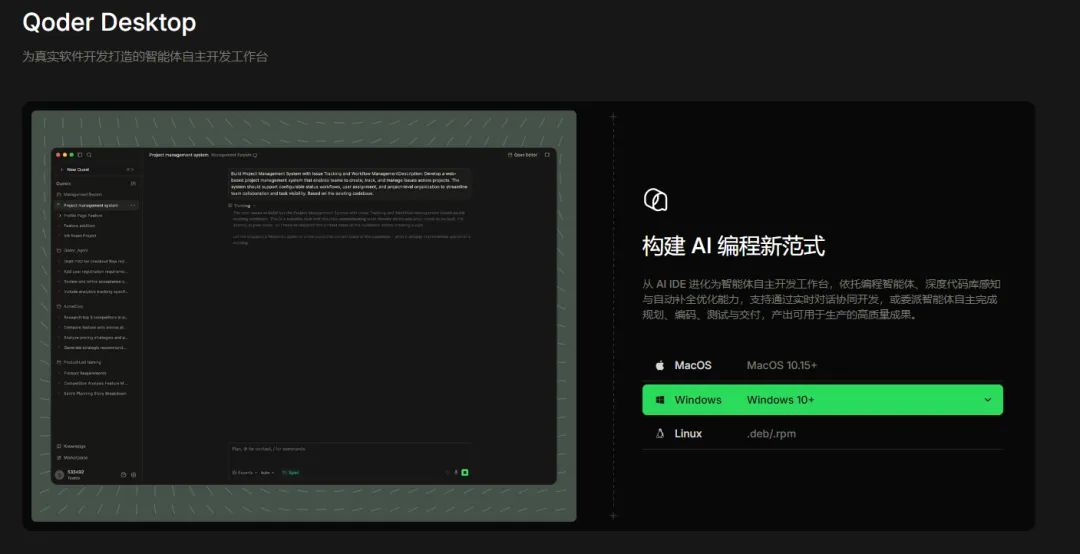Viewport: 1080px width, 554px height.
Task: Select Generate strategic recommendations quest
Action: coord(95,347)
